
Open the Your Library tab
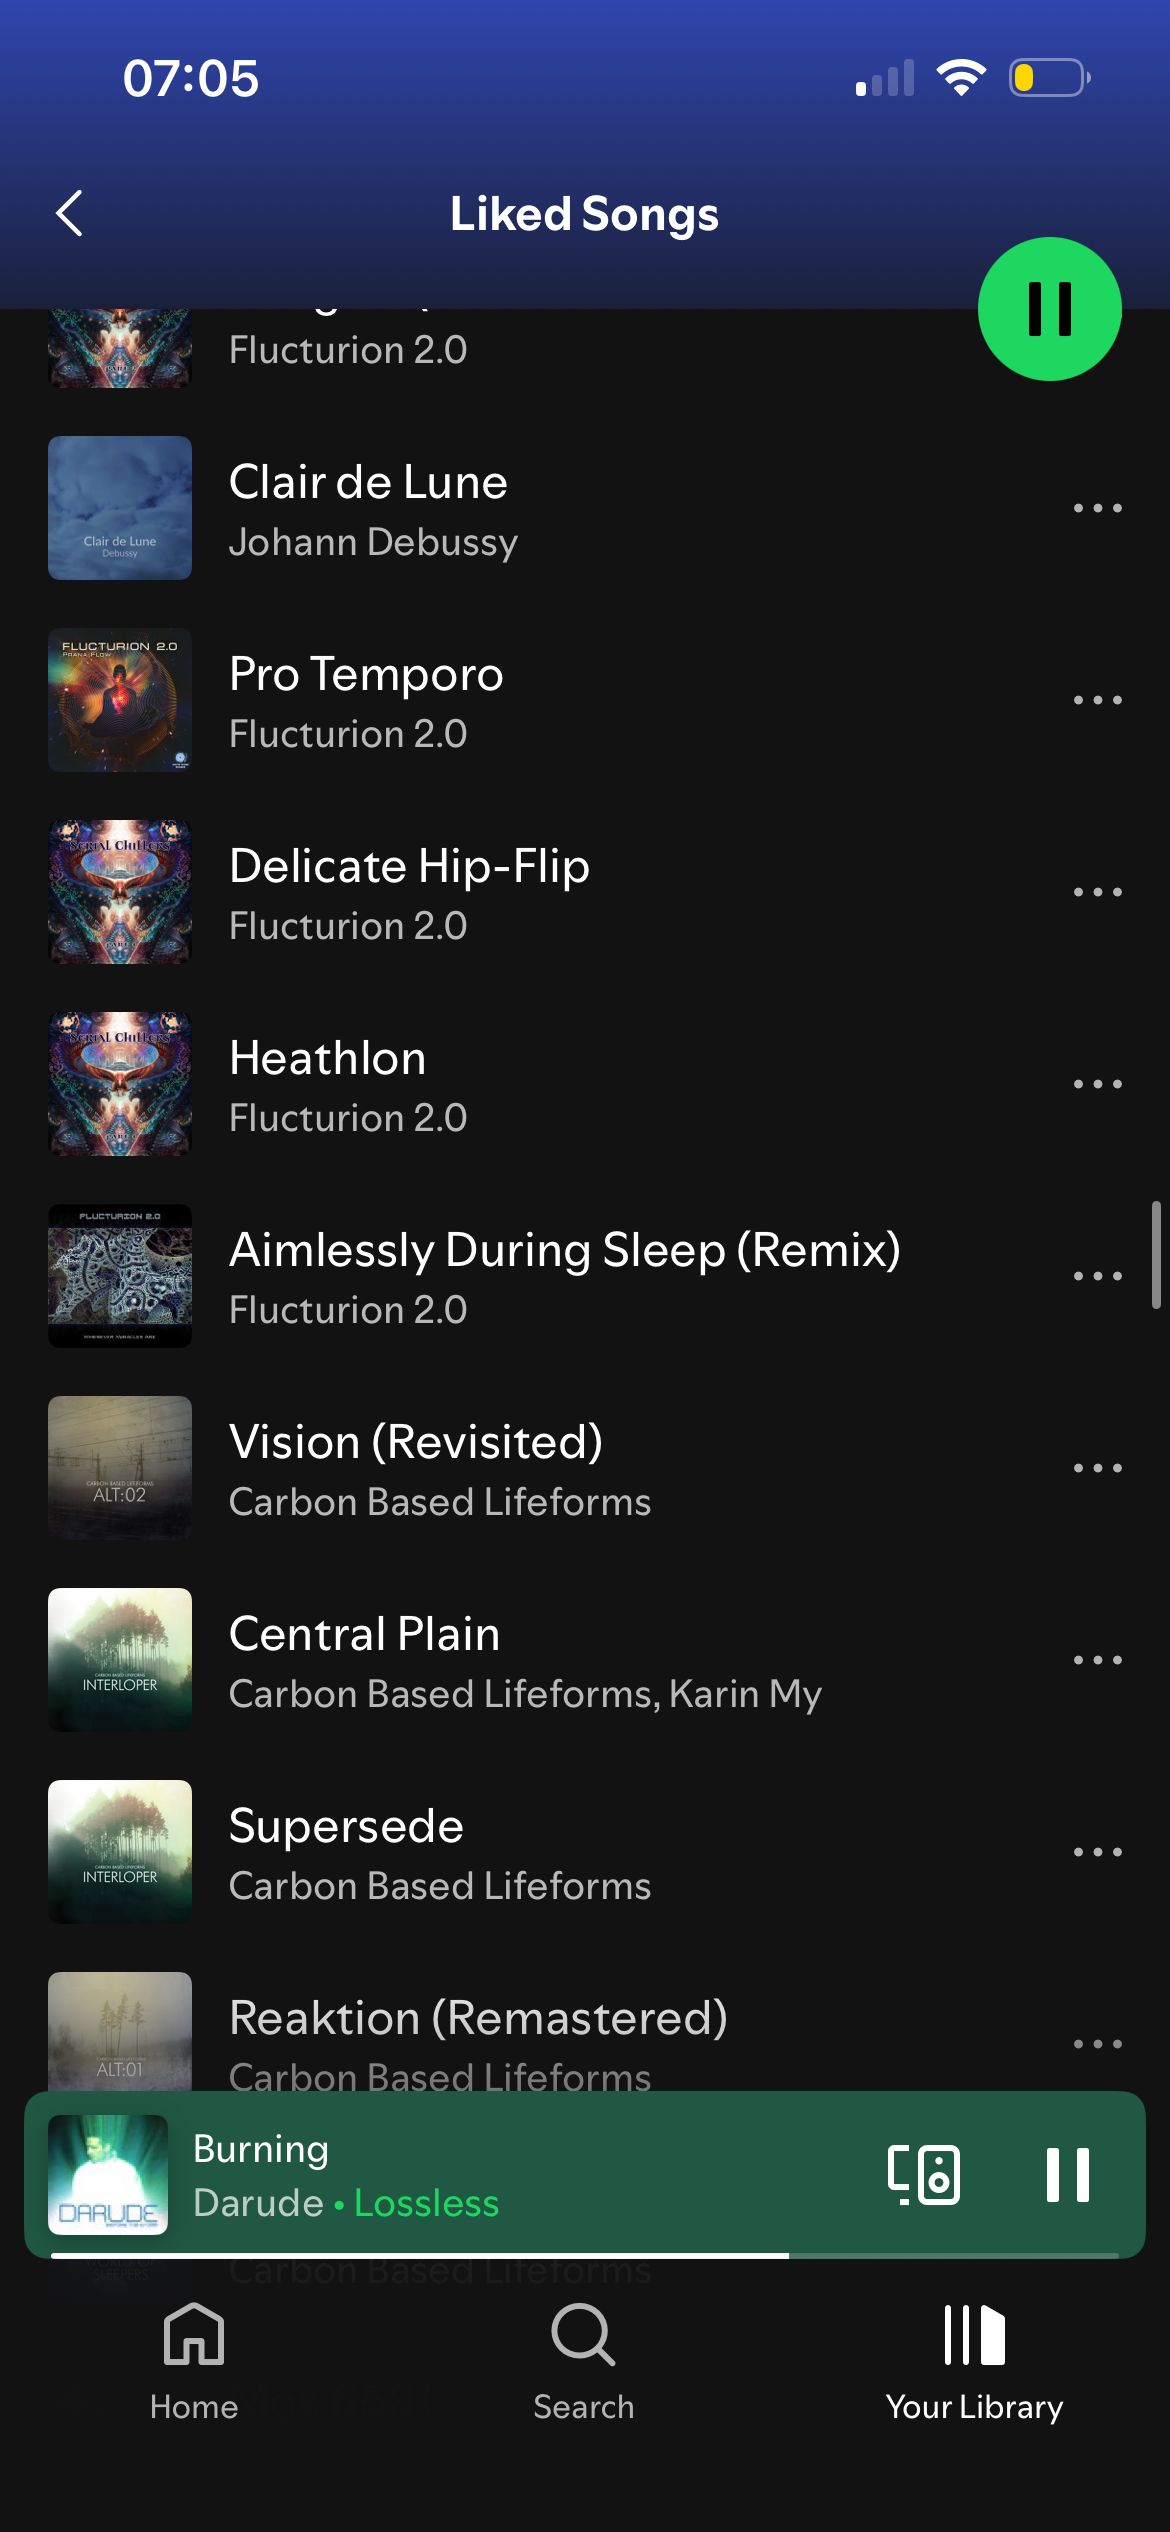[974, 2362]
